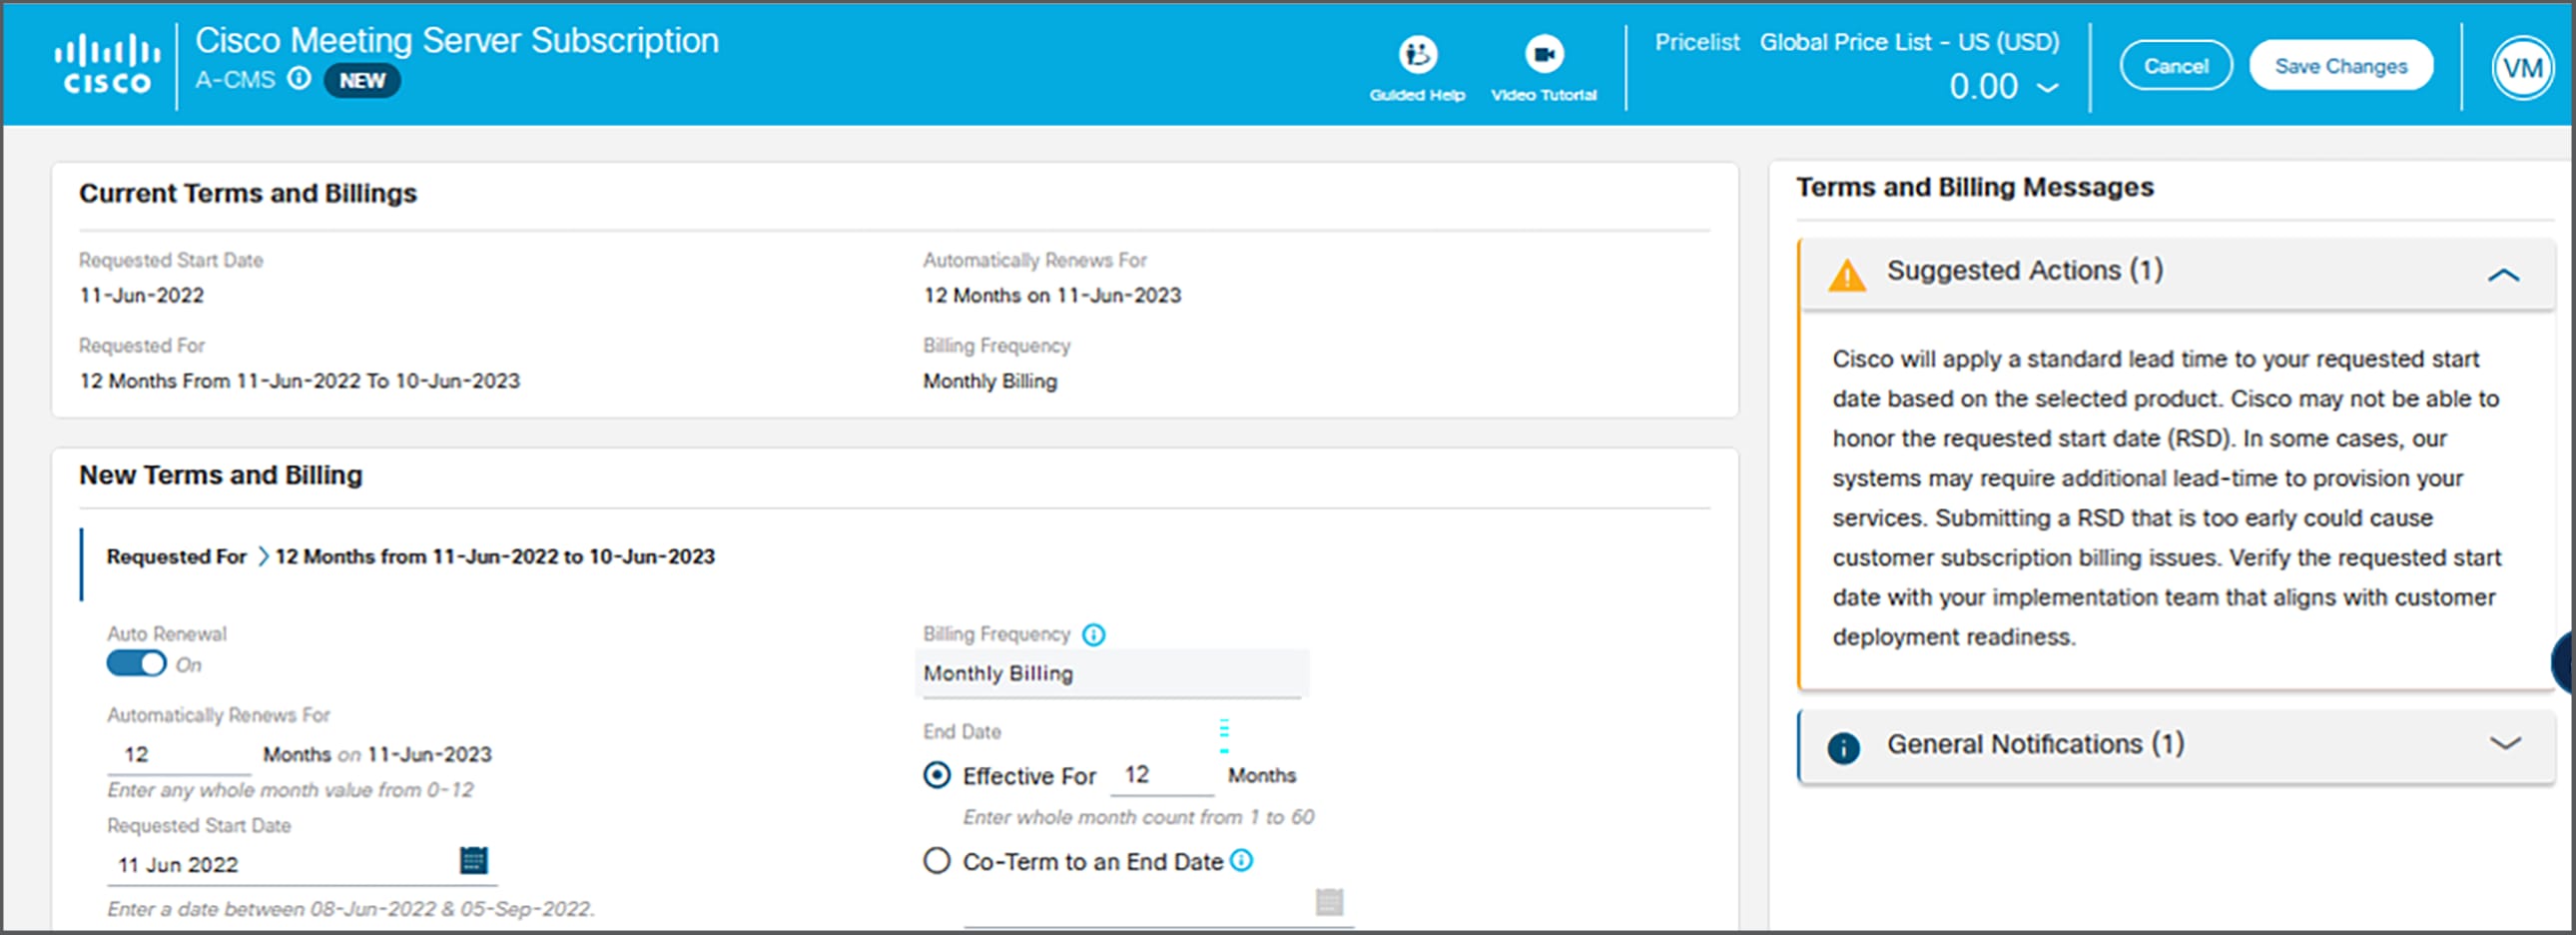This screenshot has width=2576, height=935.
Task: Open Co-Term to an End Date info
Action: tap(1240, 860)
